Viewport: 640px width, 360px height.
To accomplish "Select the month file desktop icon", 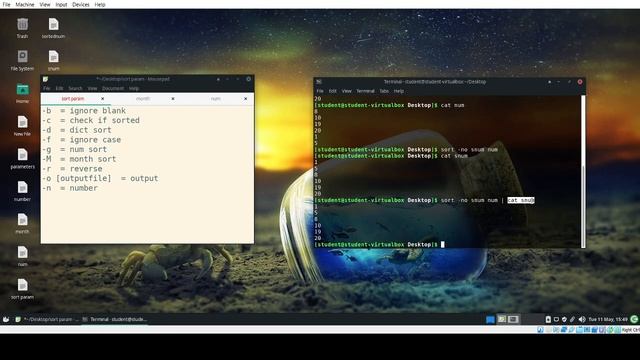I will coord(22,224).
